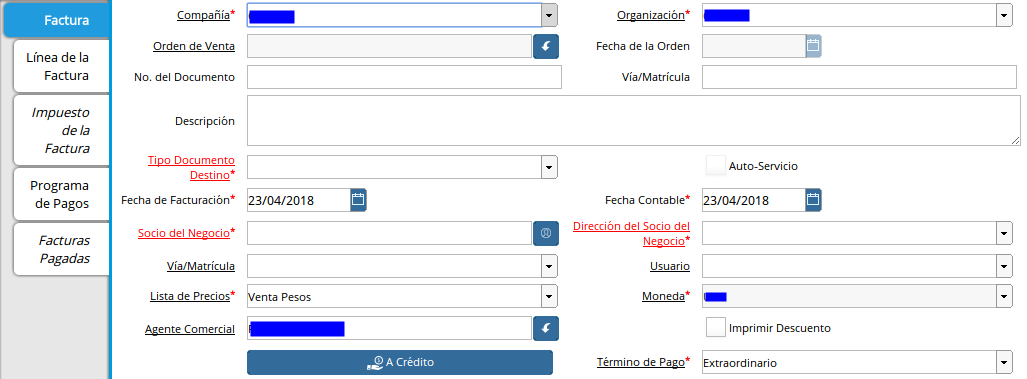Check the Imprimir Descuento box
Screen dimensions: 1027x379
click(715, 327)
